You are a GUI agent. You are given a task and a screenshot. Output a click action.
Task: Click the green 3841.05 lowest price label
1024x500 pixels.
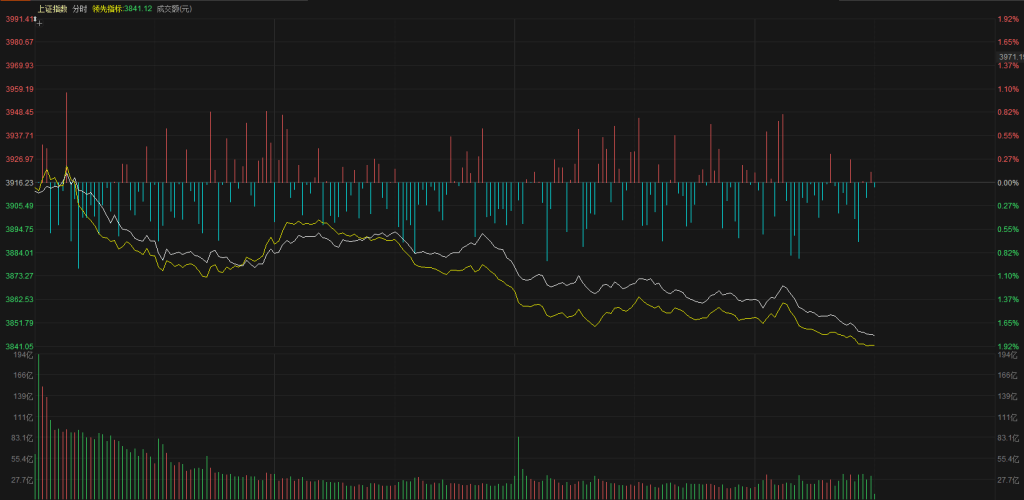click(x=19, y=346)
